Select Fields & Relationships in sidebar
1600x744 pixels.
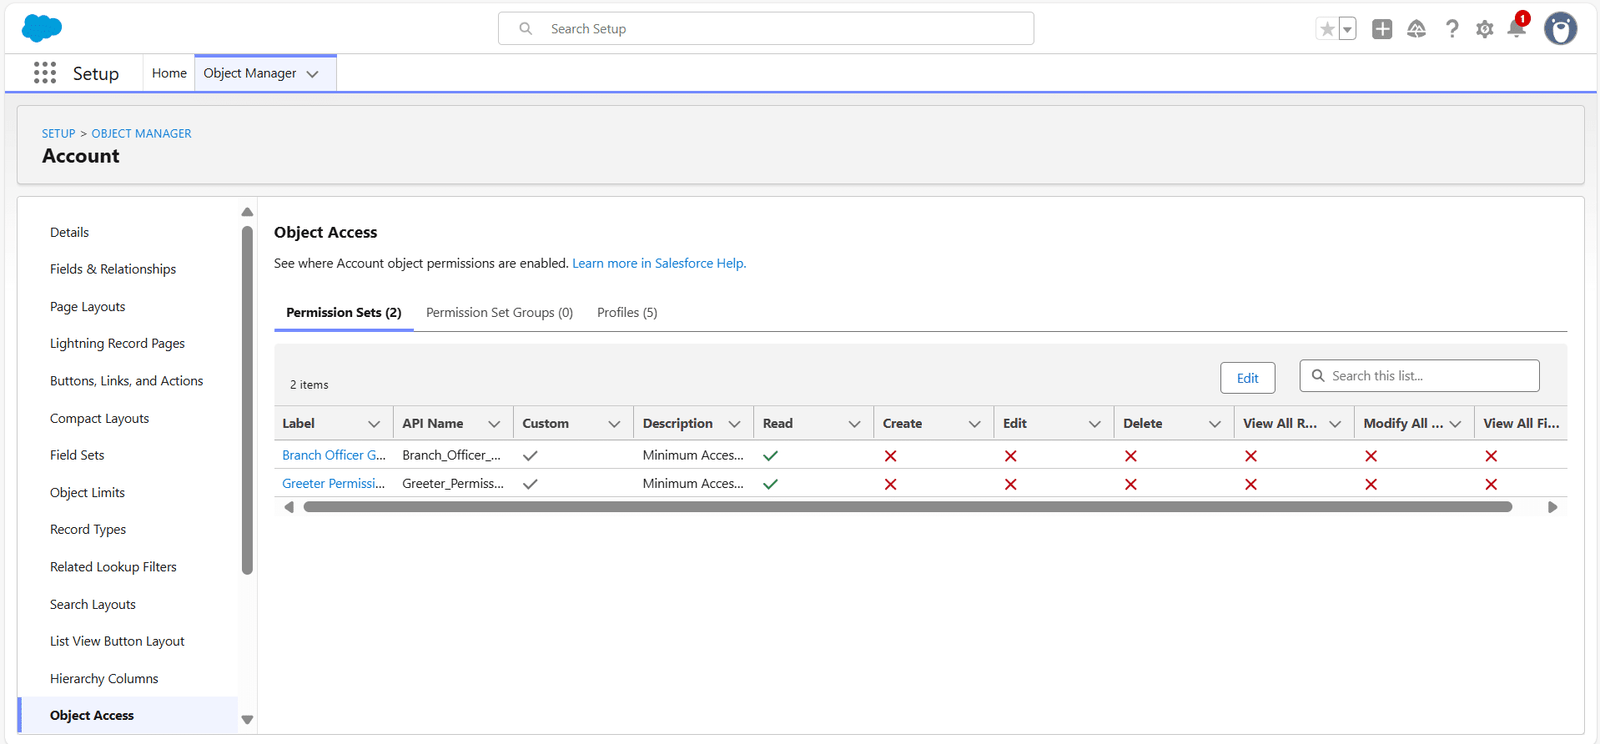click(x=113, y=269)
